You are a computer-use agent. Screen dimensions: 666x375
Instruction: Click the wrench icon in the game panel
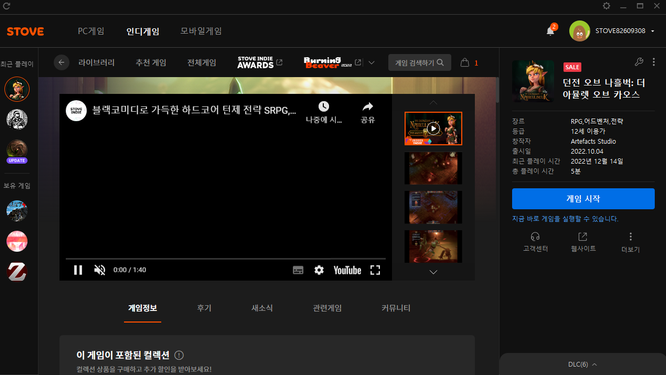point(638,62)
